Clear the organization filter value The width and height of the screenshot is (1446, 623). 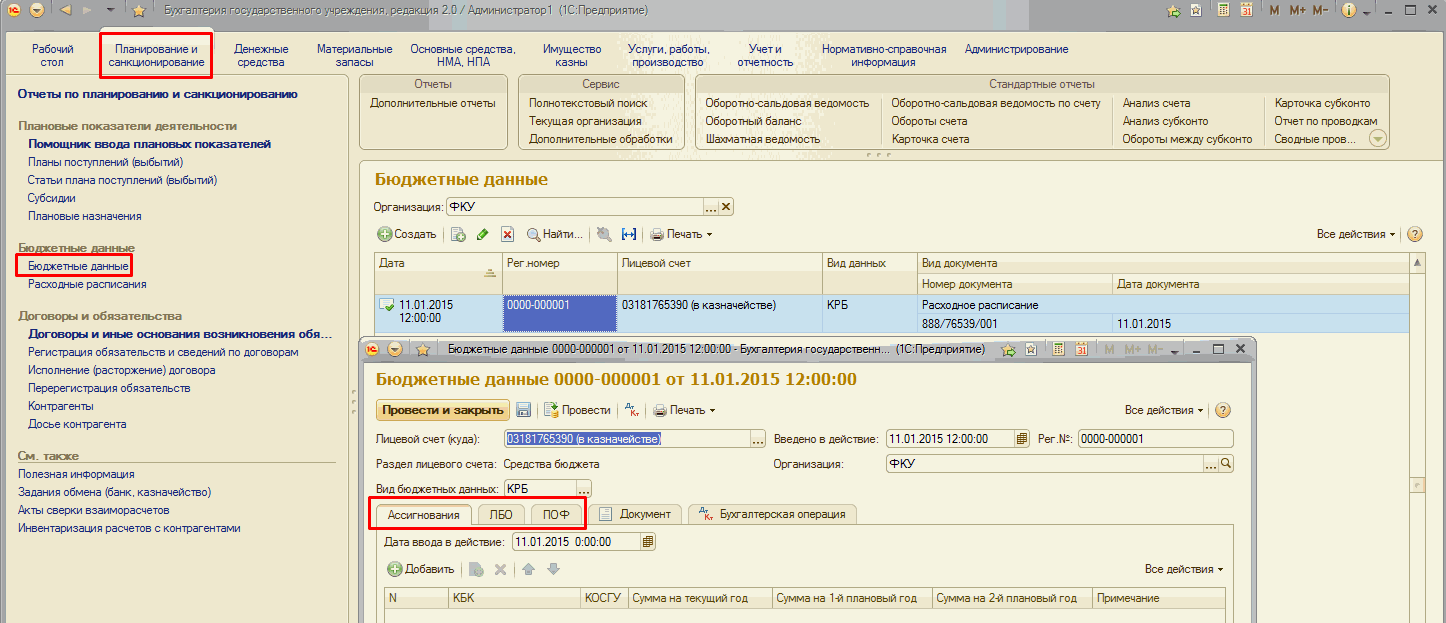(x=727, y=207)
